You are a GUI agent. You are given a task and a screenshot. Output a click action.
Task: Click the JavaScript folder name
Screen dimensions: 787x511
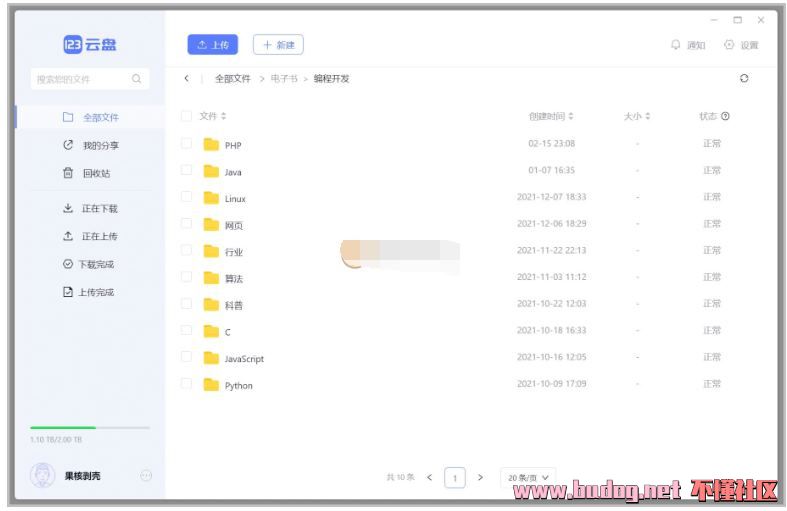pyautogui.click(x=244, y=359)
